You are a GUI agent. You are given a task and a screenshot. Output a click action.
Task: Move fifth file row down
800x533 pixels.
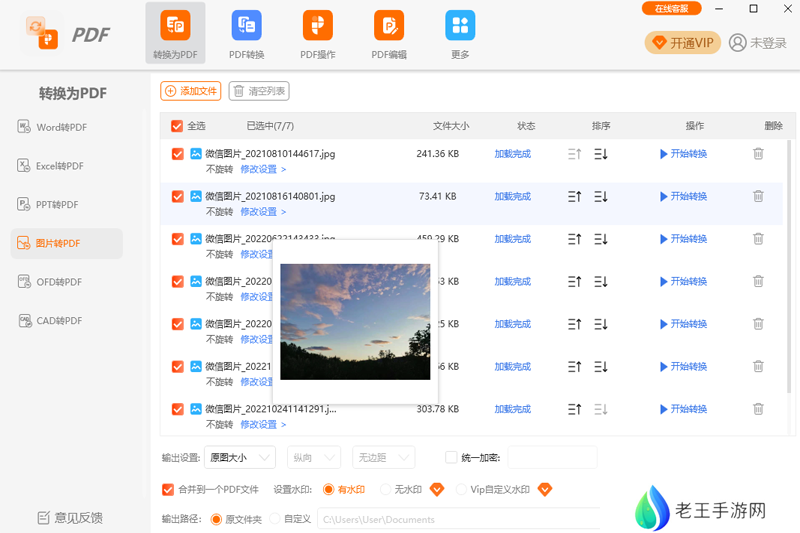[x=601, y=324]
